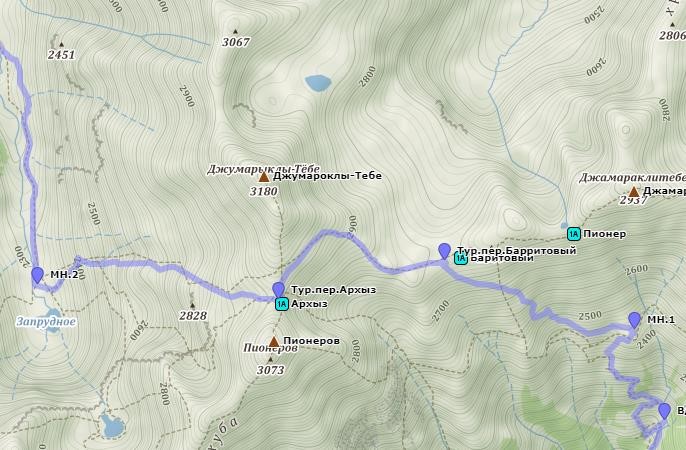Image resolution: width=686 pixels, height=450 pixels.
Task: Select the МН.1 waypoint marker
Action: [x=634, y=320]
